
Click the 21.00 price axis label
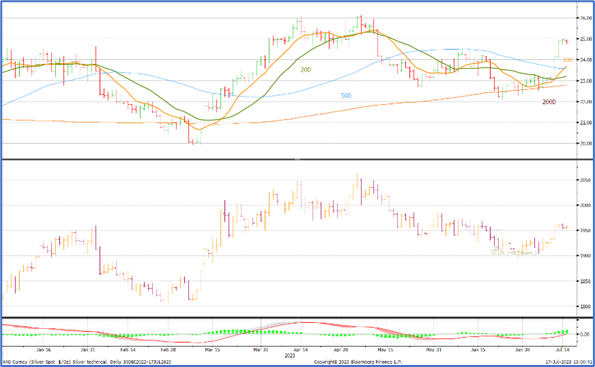click(x=586, y=123)
